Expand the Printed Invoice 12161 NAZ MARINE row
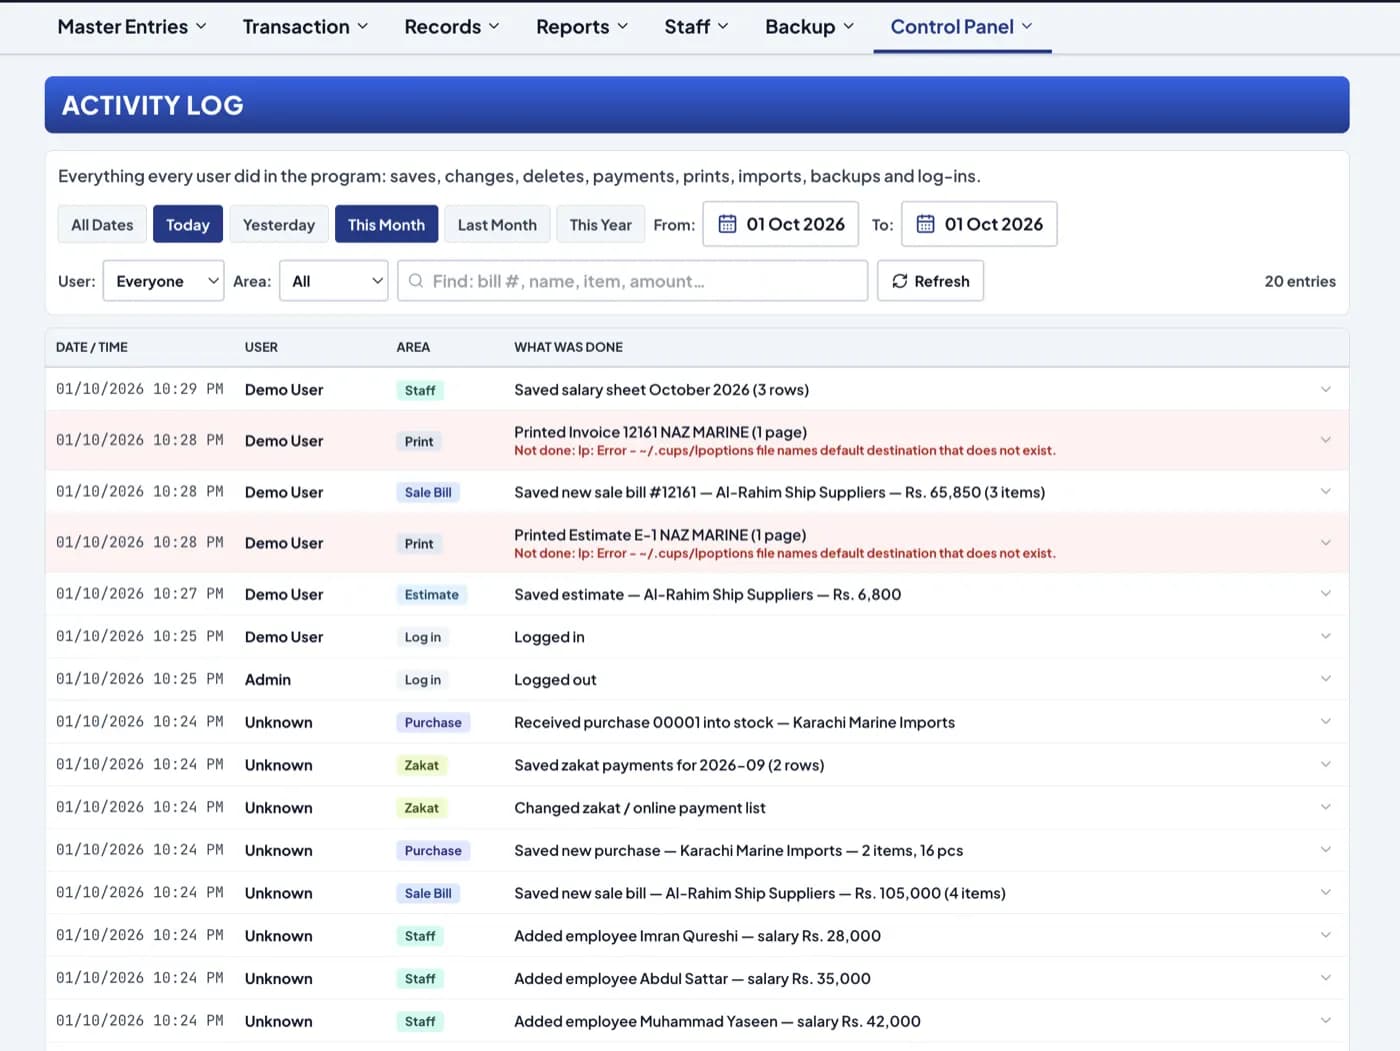1400x1051 pixels. (x=1326, y=440)
